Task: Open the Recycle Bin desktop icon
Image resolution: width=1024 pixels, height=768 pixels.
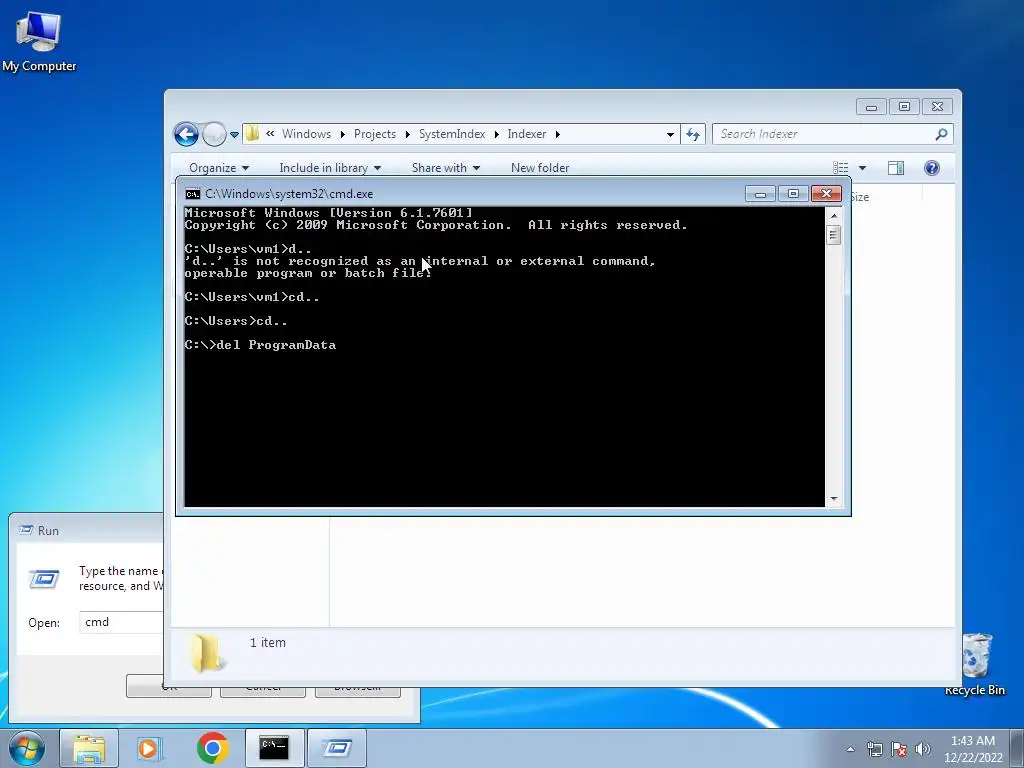Action: click(975, 664)
